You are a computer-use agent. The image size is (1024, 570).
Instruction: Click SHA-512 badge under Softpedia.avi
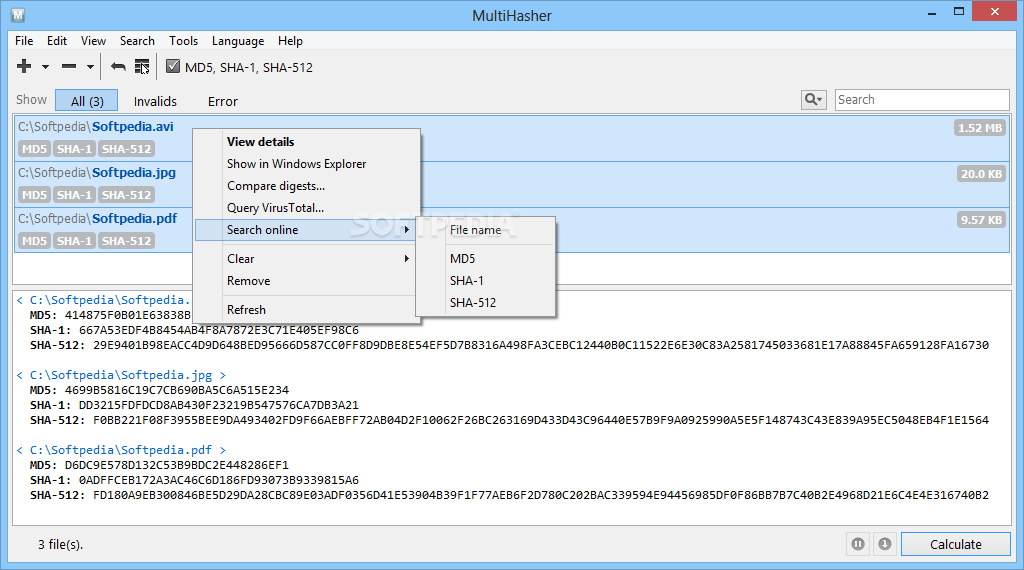coord(126,149)
